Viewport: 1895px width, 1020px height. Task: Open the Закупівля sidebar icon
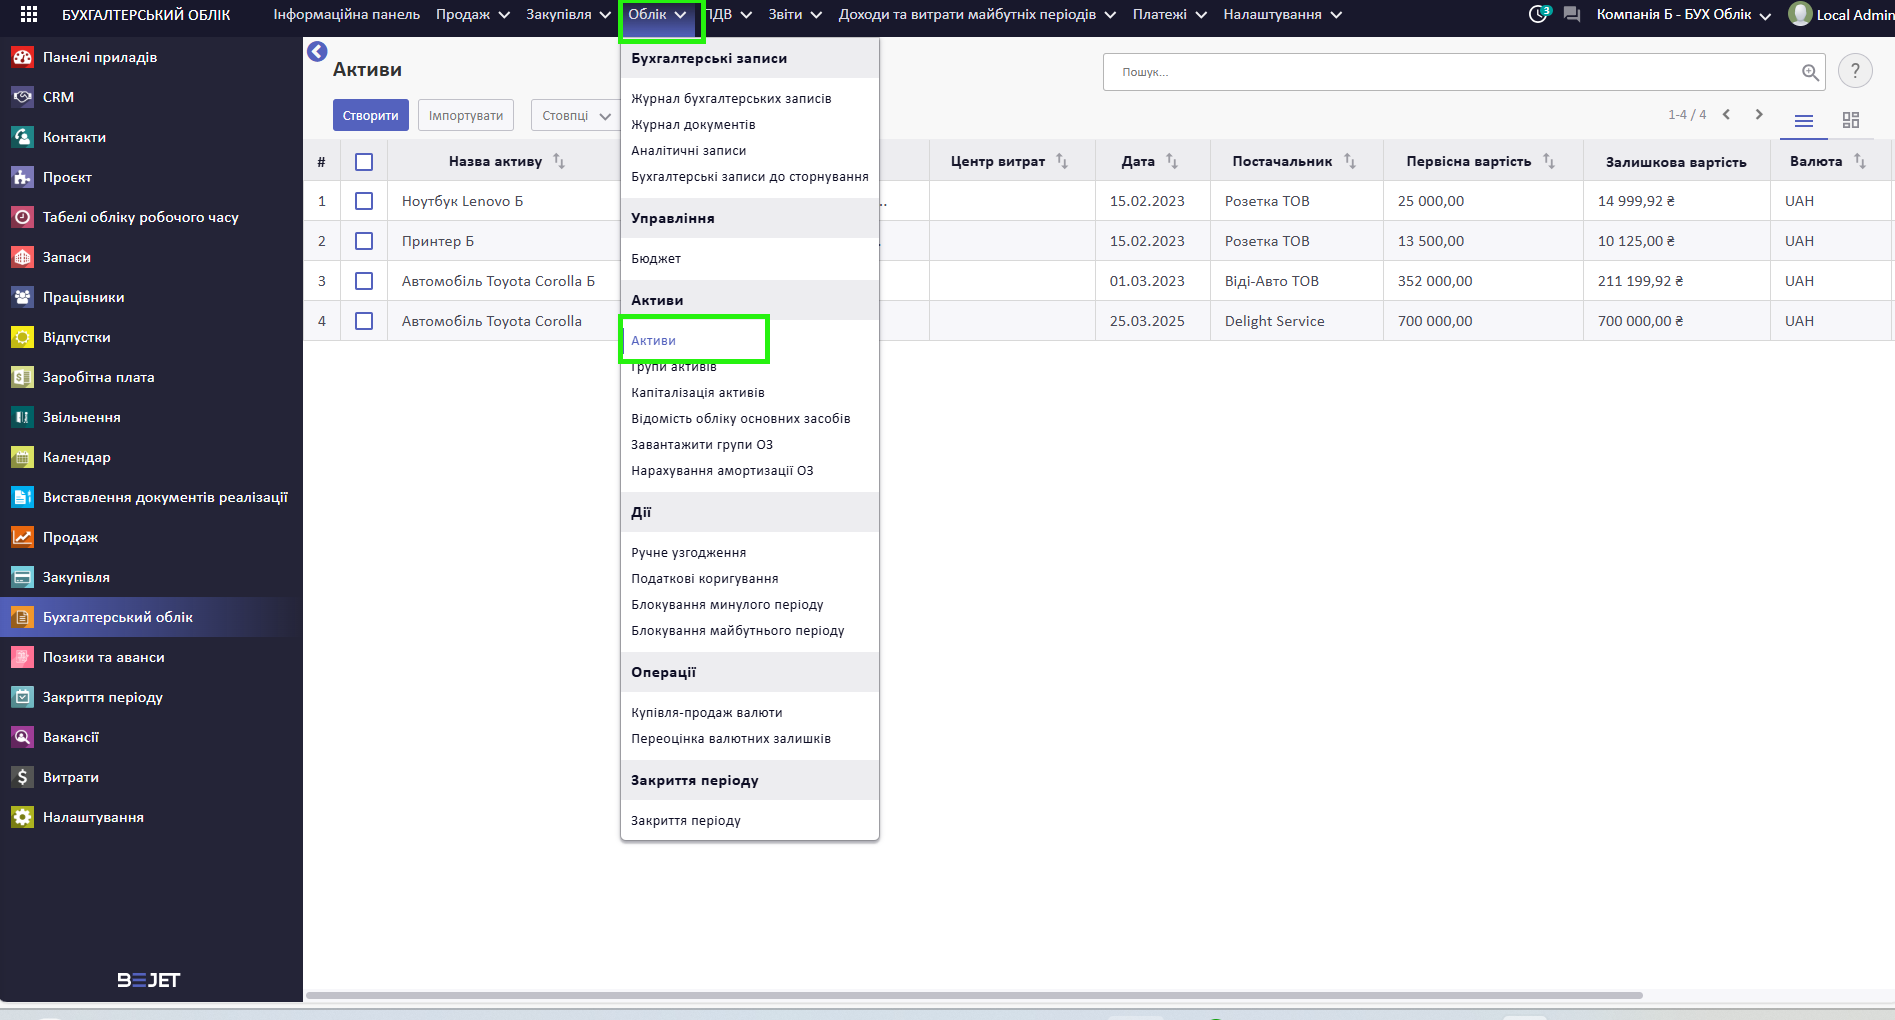(22, 577)
